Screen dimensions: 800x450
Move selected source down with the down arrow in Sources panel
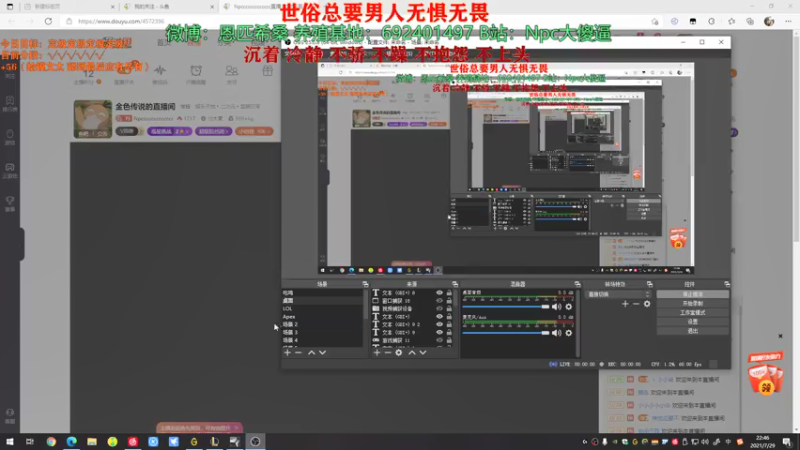coord(423,353)
